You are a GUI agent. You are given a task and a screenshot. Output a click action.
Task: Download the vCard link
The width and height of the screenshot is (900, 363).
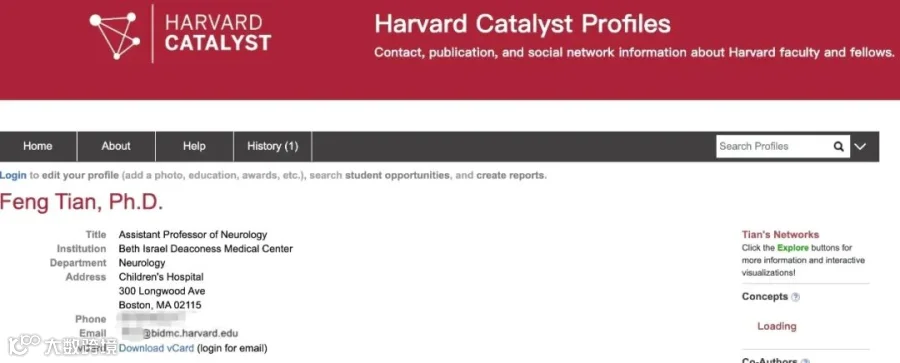pos(157,348)
